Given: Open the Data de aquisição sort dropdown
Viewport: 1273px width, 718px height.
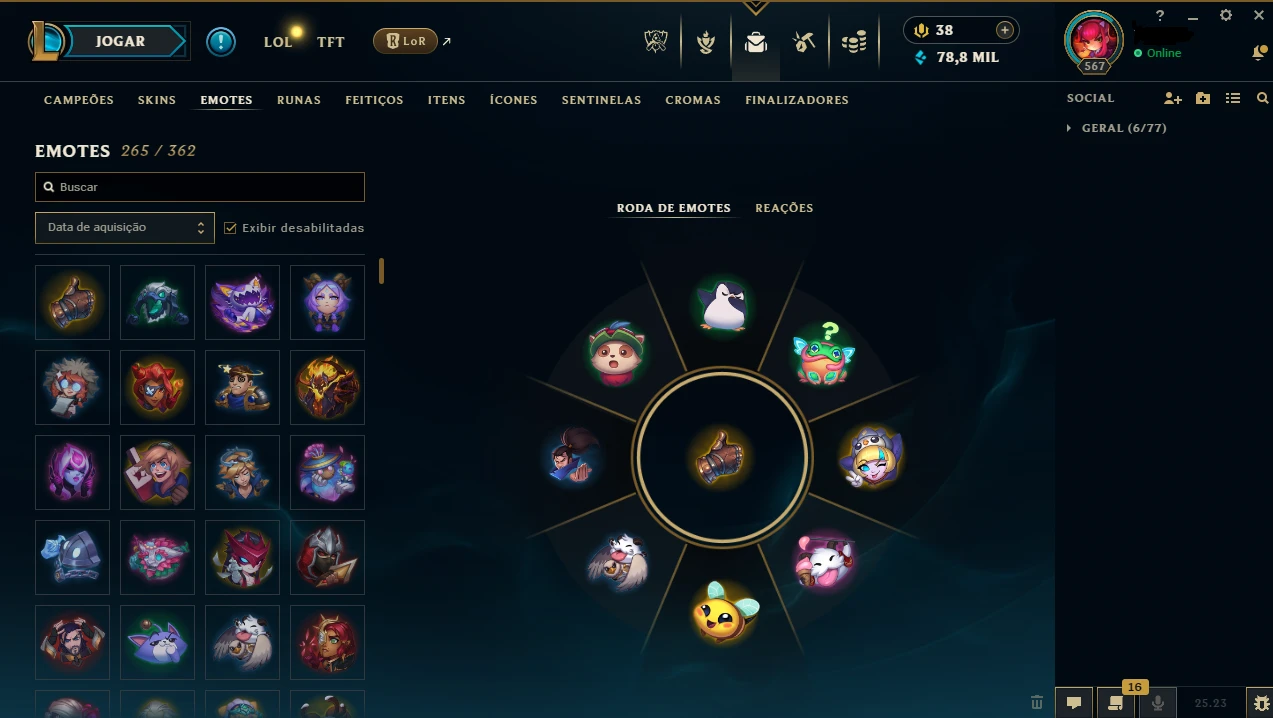Looking at the screenshot, I should point(125,227).
